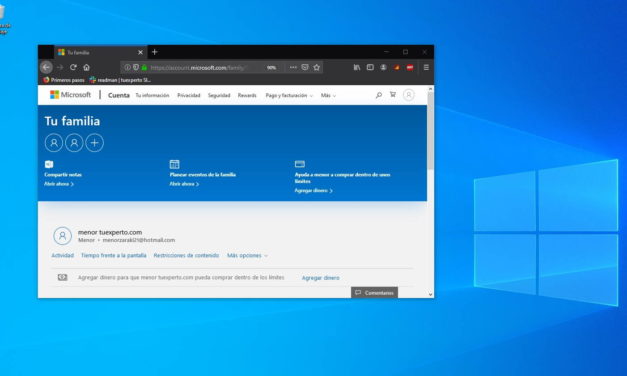Open the Firefox account icon in the toolbar

[383, 67]
